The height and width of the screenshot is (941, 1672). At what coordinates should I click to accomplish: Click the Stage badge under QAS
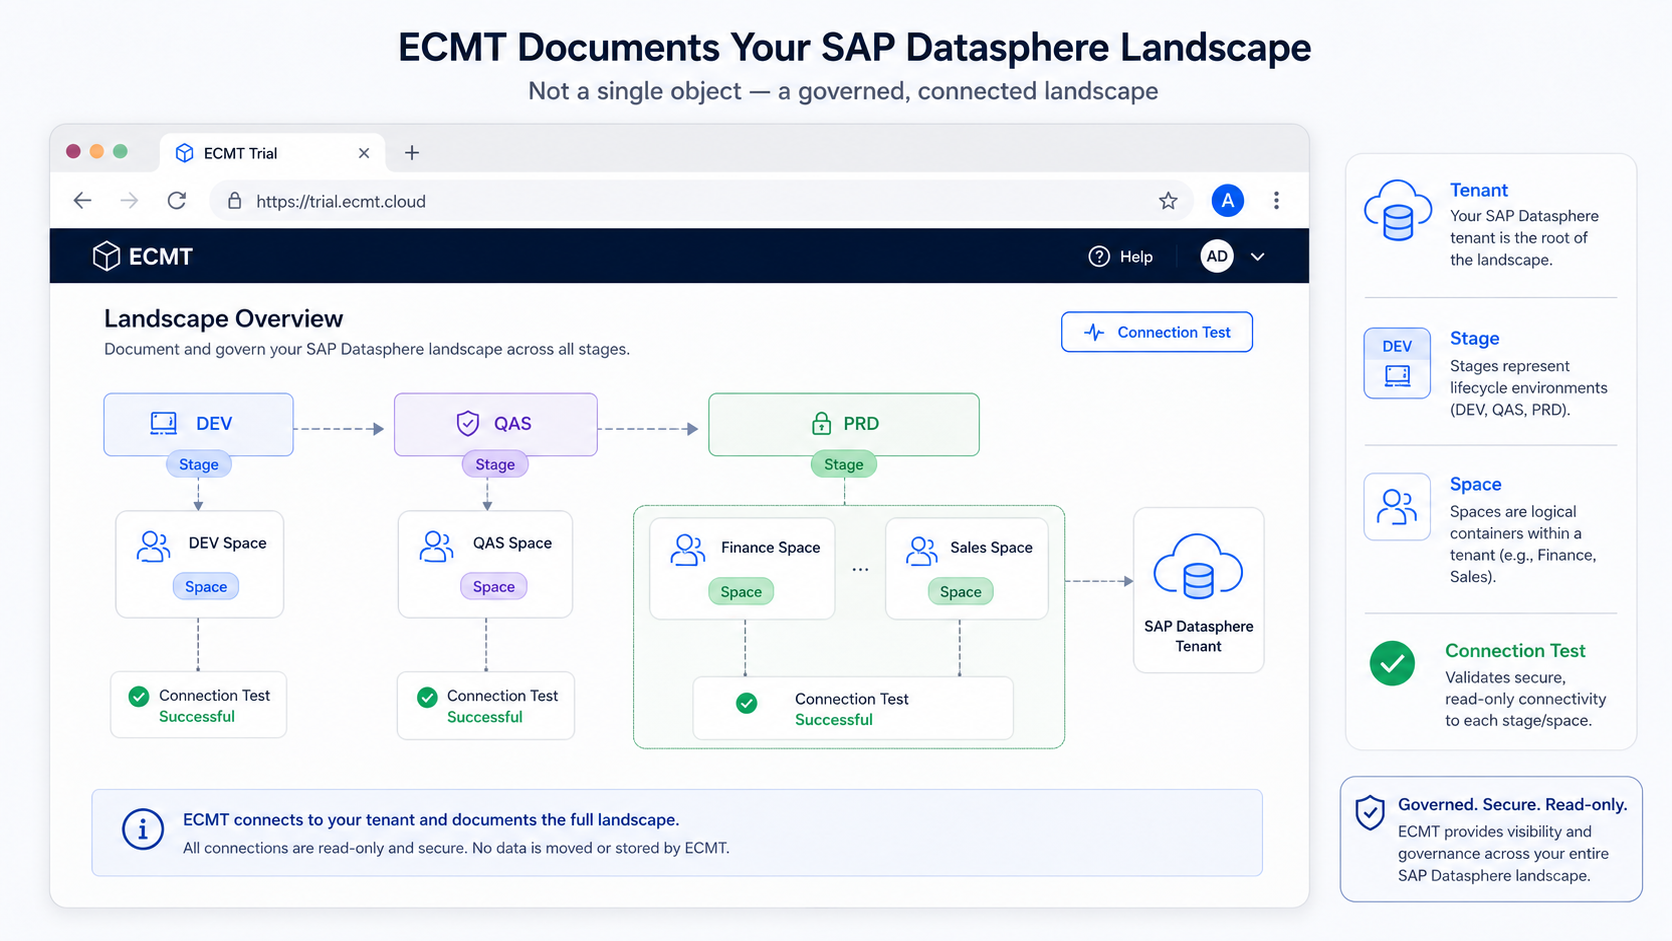tap(495, 464)
